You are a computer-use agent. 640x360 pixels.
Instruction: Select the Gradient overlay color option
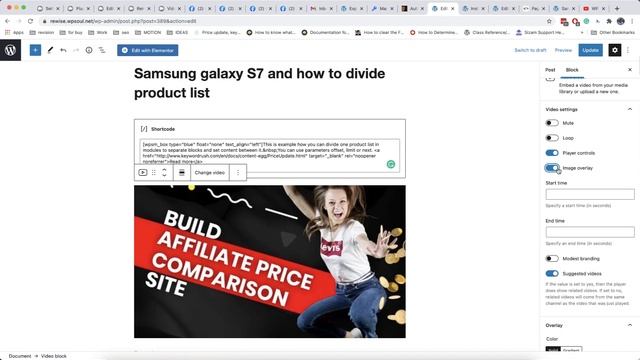click(571, 350)
